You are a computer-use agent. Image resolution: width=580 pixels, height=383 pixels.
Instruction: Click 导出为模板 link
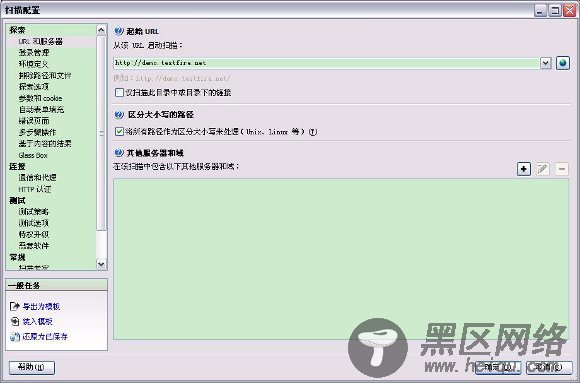click(x=41, y=306)
